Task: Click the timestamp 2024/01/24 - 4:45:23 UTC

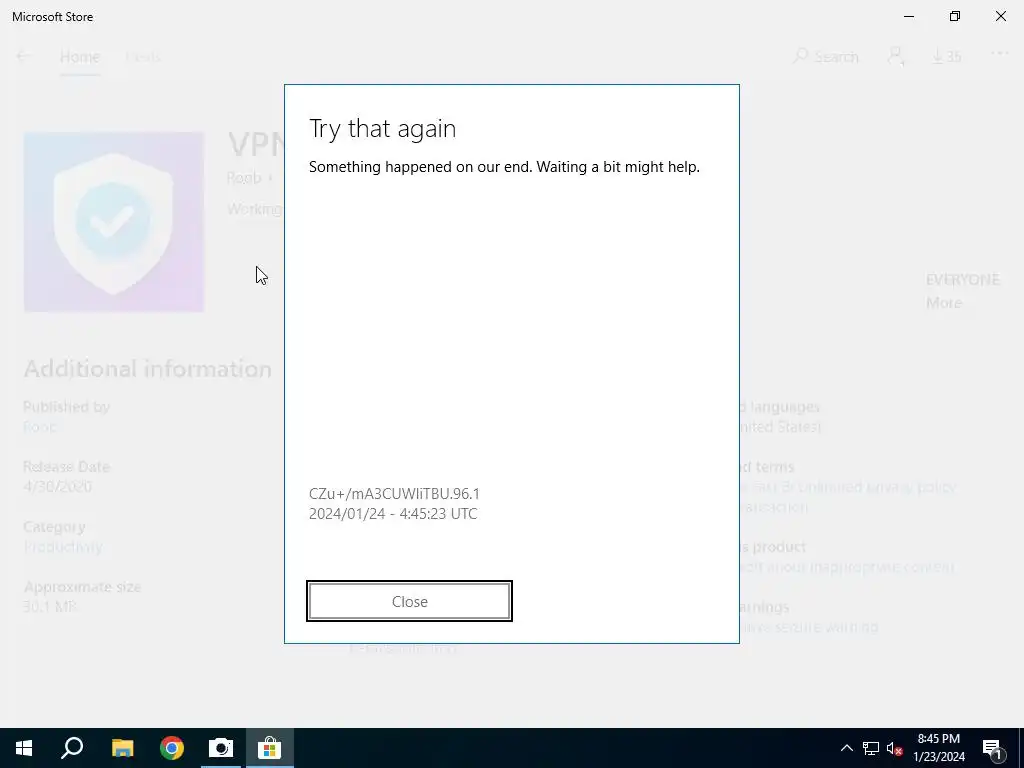Action: pyautogui.click(x=392, y=514)
